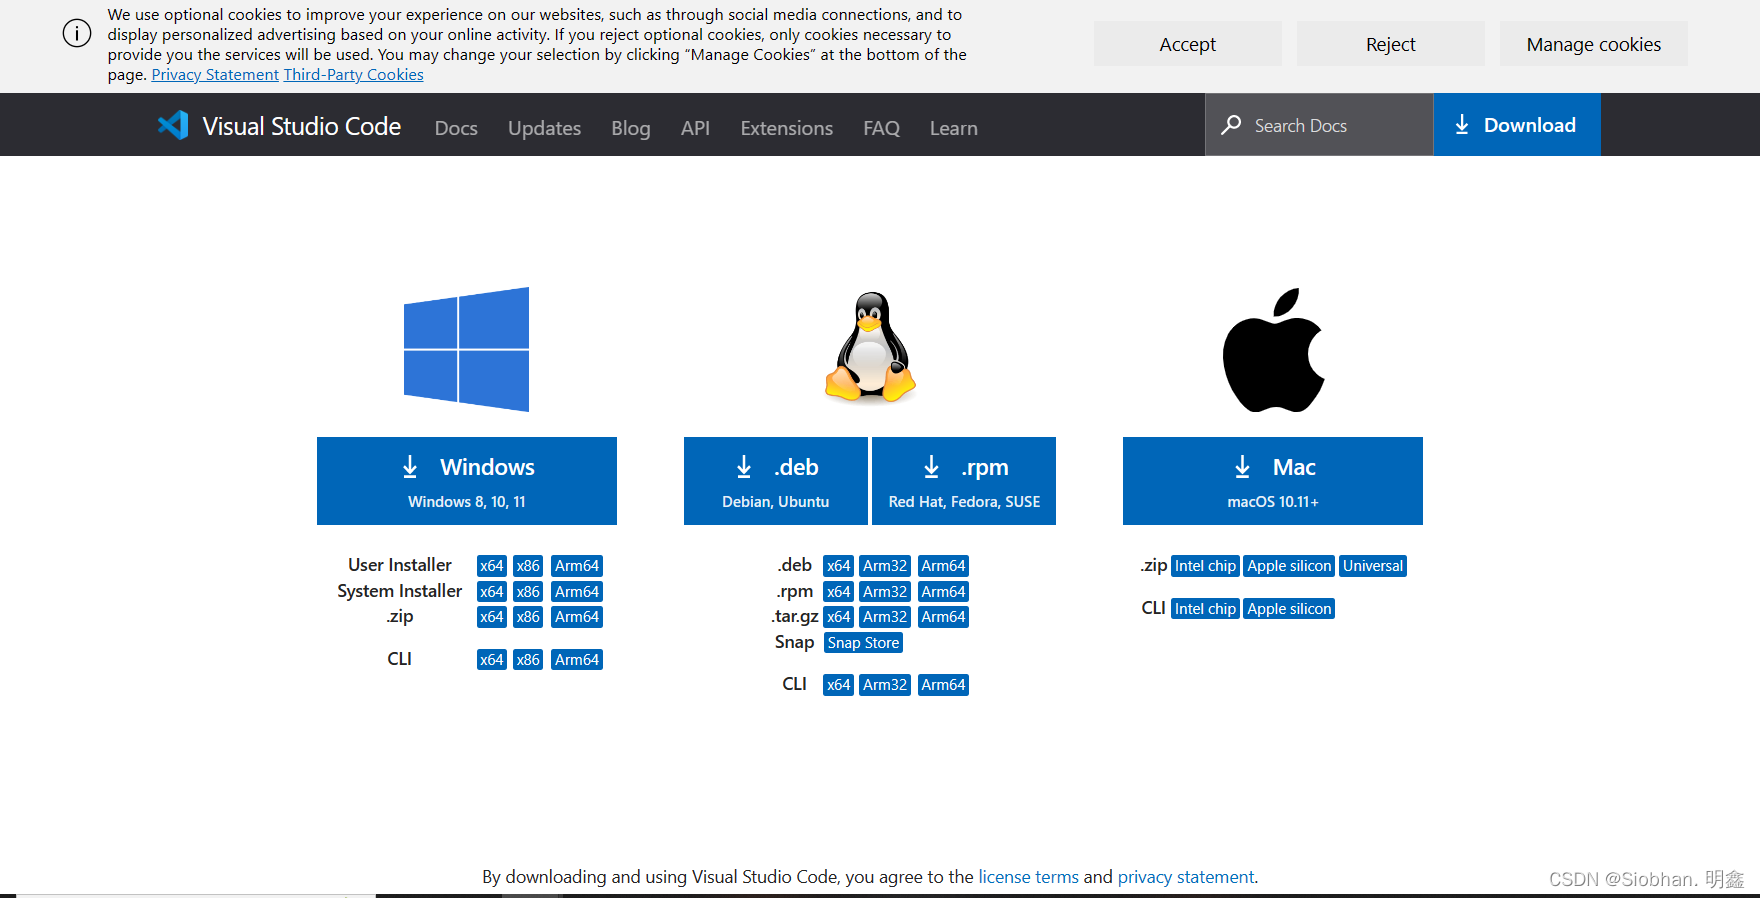
Task: Download the Mac build button
Action: pyautogui.click(x=1273, y=481)
